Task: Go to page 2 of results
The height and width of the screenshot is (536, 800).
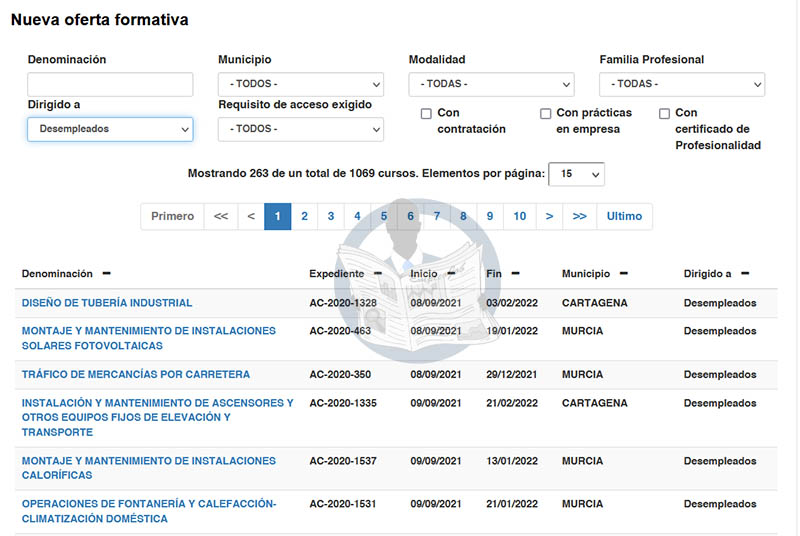Action: point(304,216)
